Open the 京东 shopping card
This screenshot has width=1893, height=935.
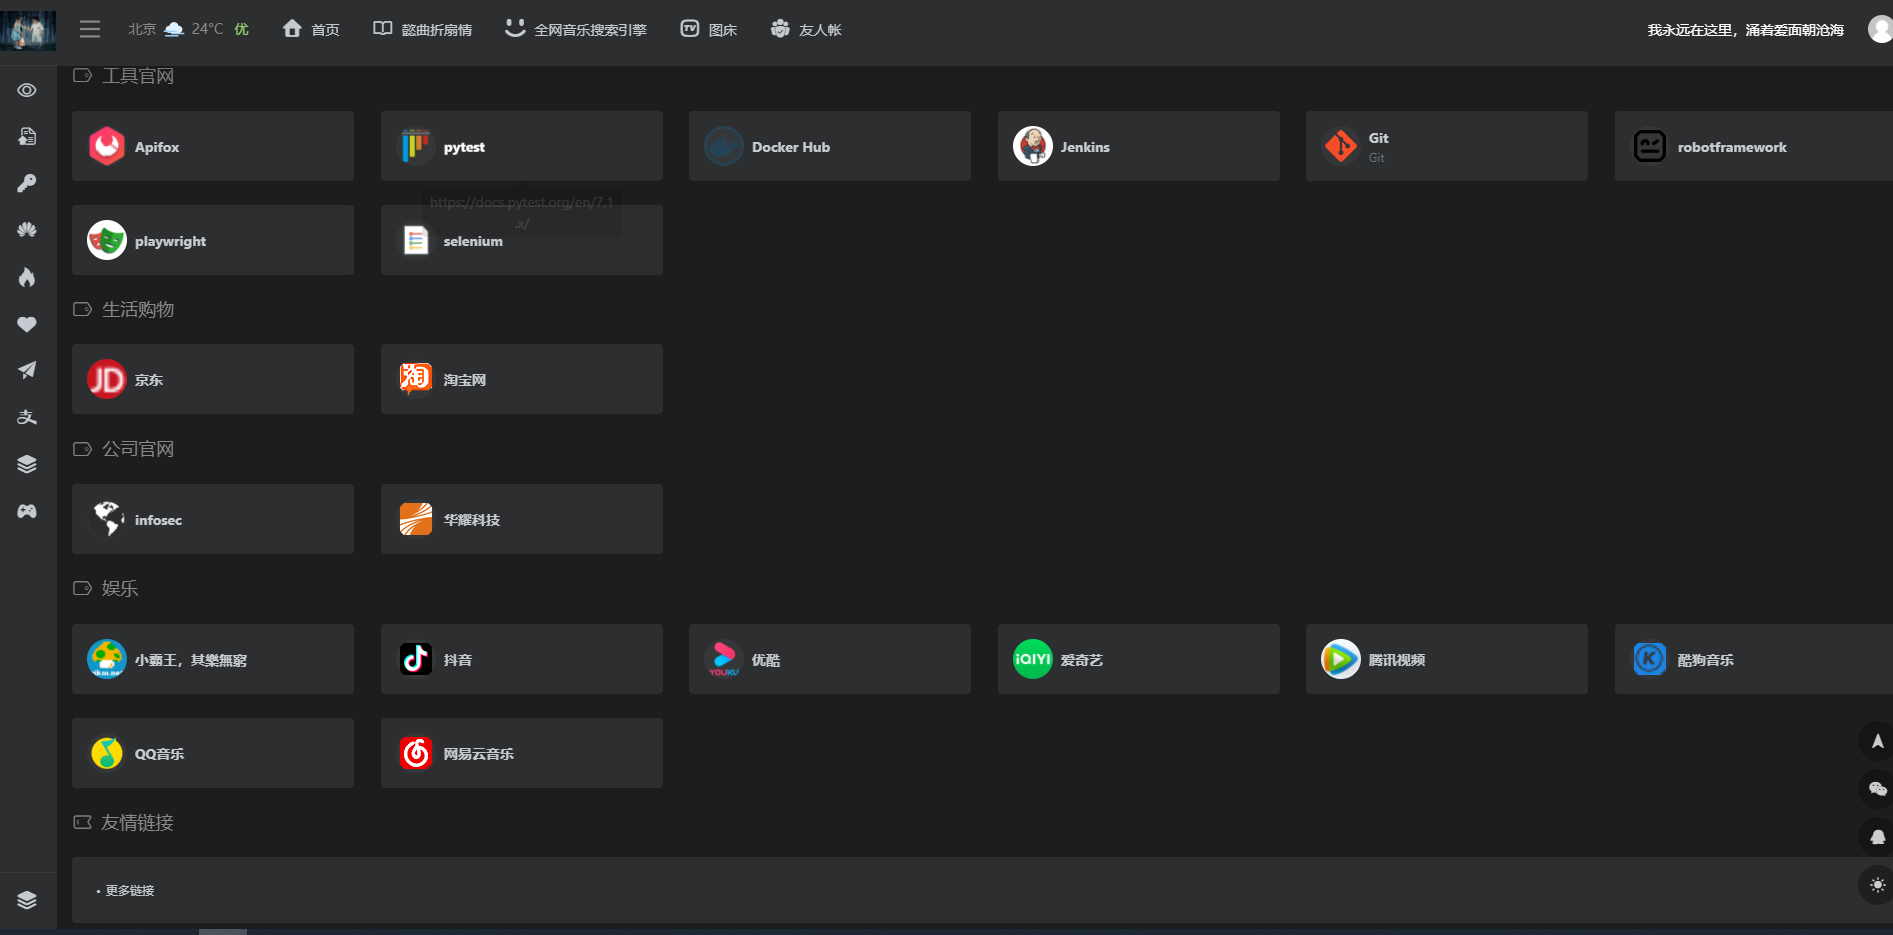tap(213, 379)
